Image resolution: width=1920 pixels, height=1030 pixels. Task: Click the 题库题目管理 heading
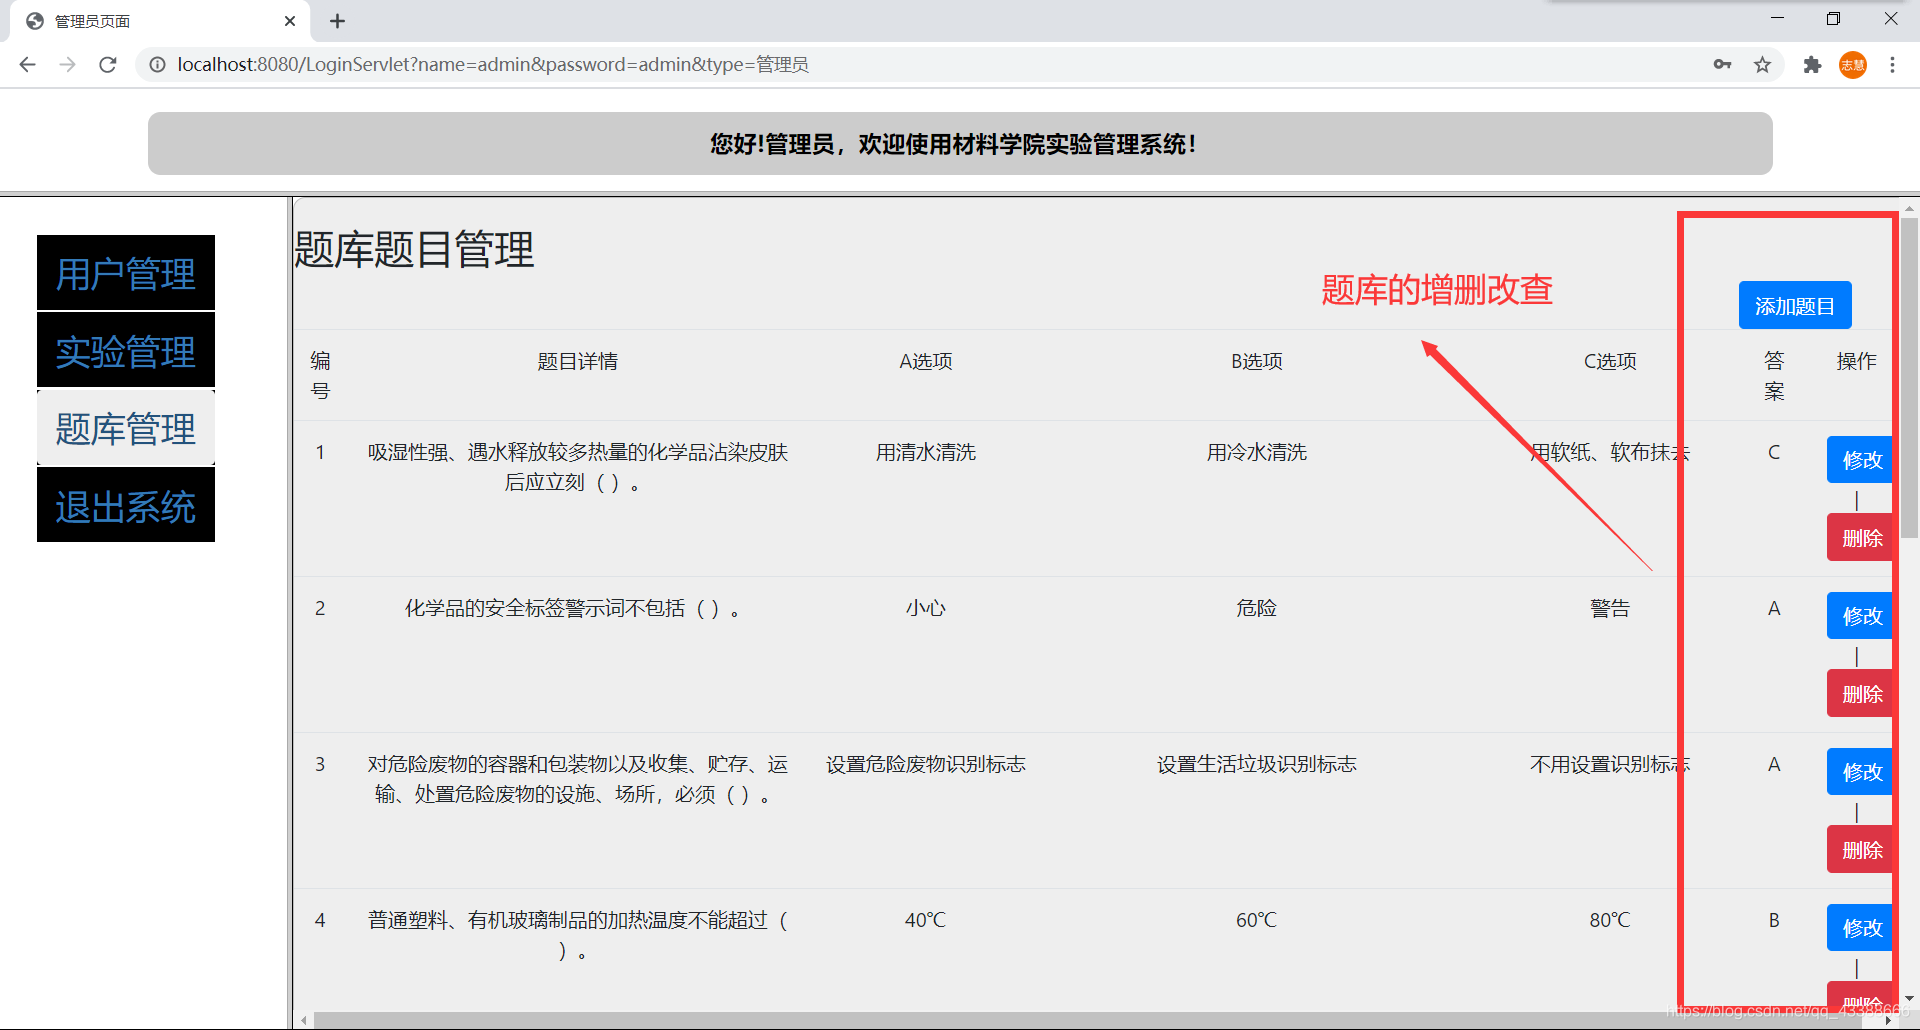(414, 249)
